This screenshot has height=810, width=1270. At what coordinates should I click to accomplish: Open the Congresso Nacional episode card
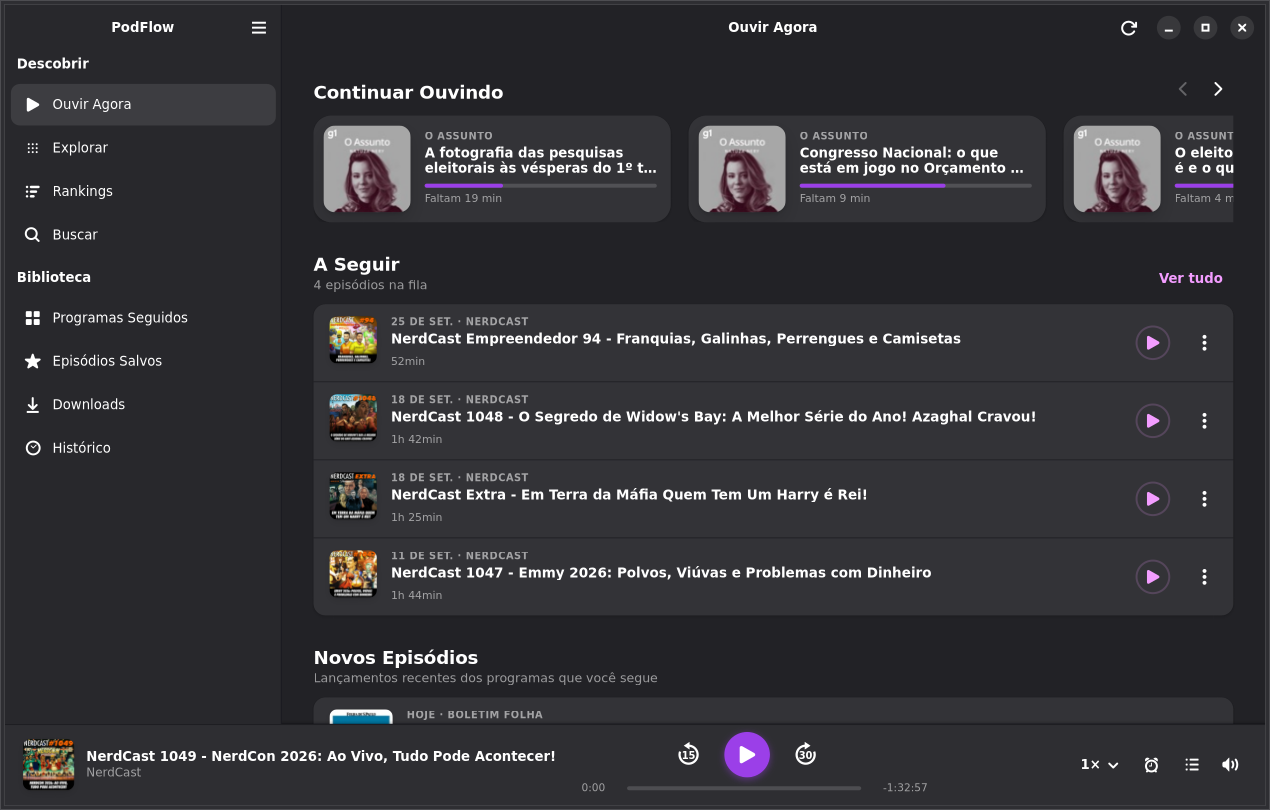(x=867, y=169)
